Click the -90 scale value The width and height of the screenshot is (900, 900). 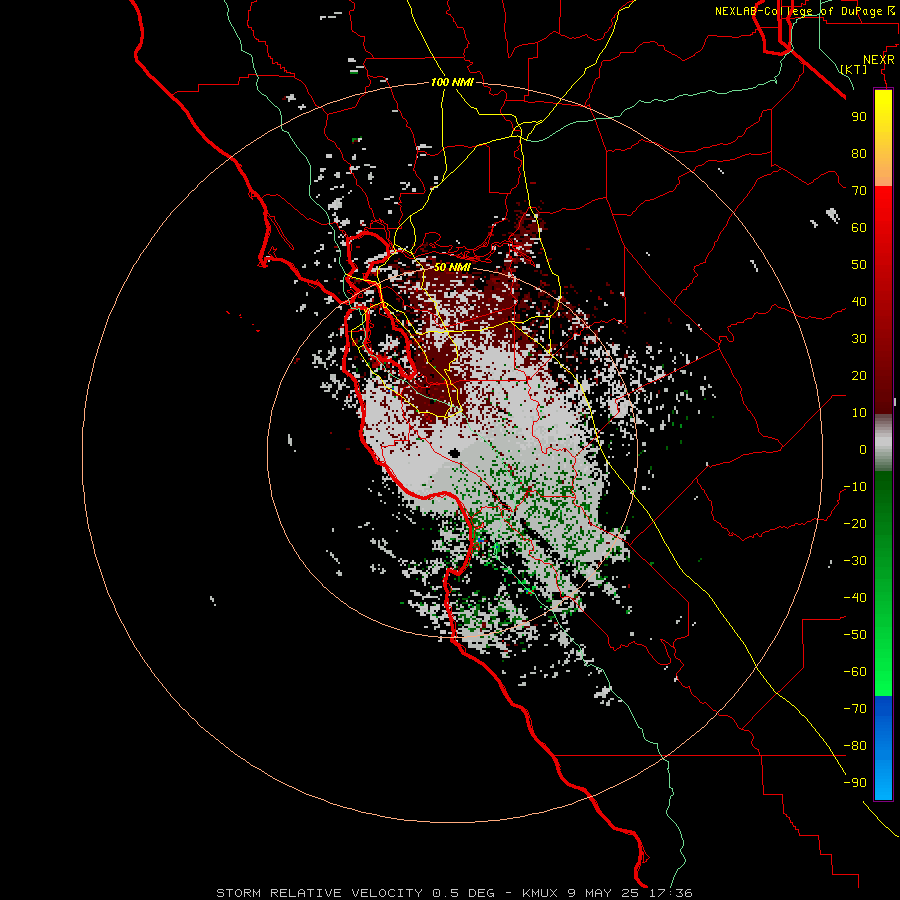point(855,783)
